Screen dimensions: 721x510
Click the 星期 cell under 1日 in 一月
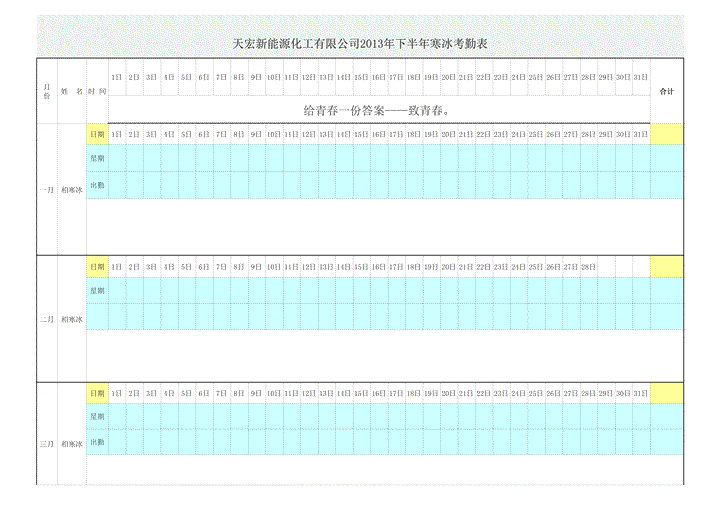[x=117, y=158]
